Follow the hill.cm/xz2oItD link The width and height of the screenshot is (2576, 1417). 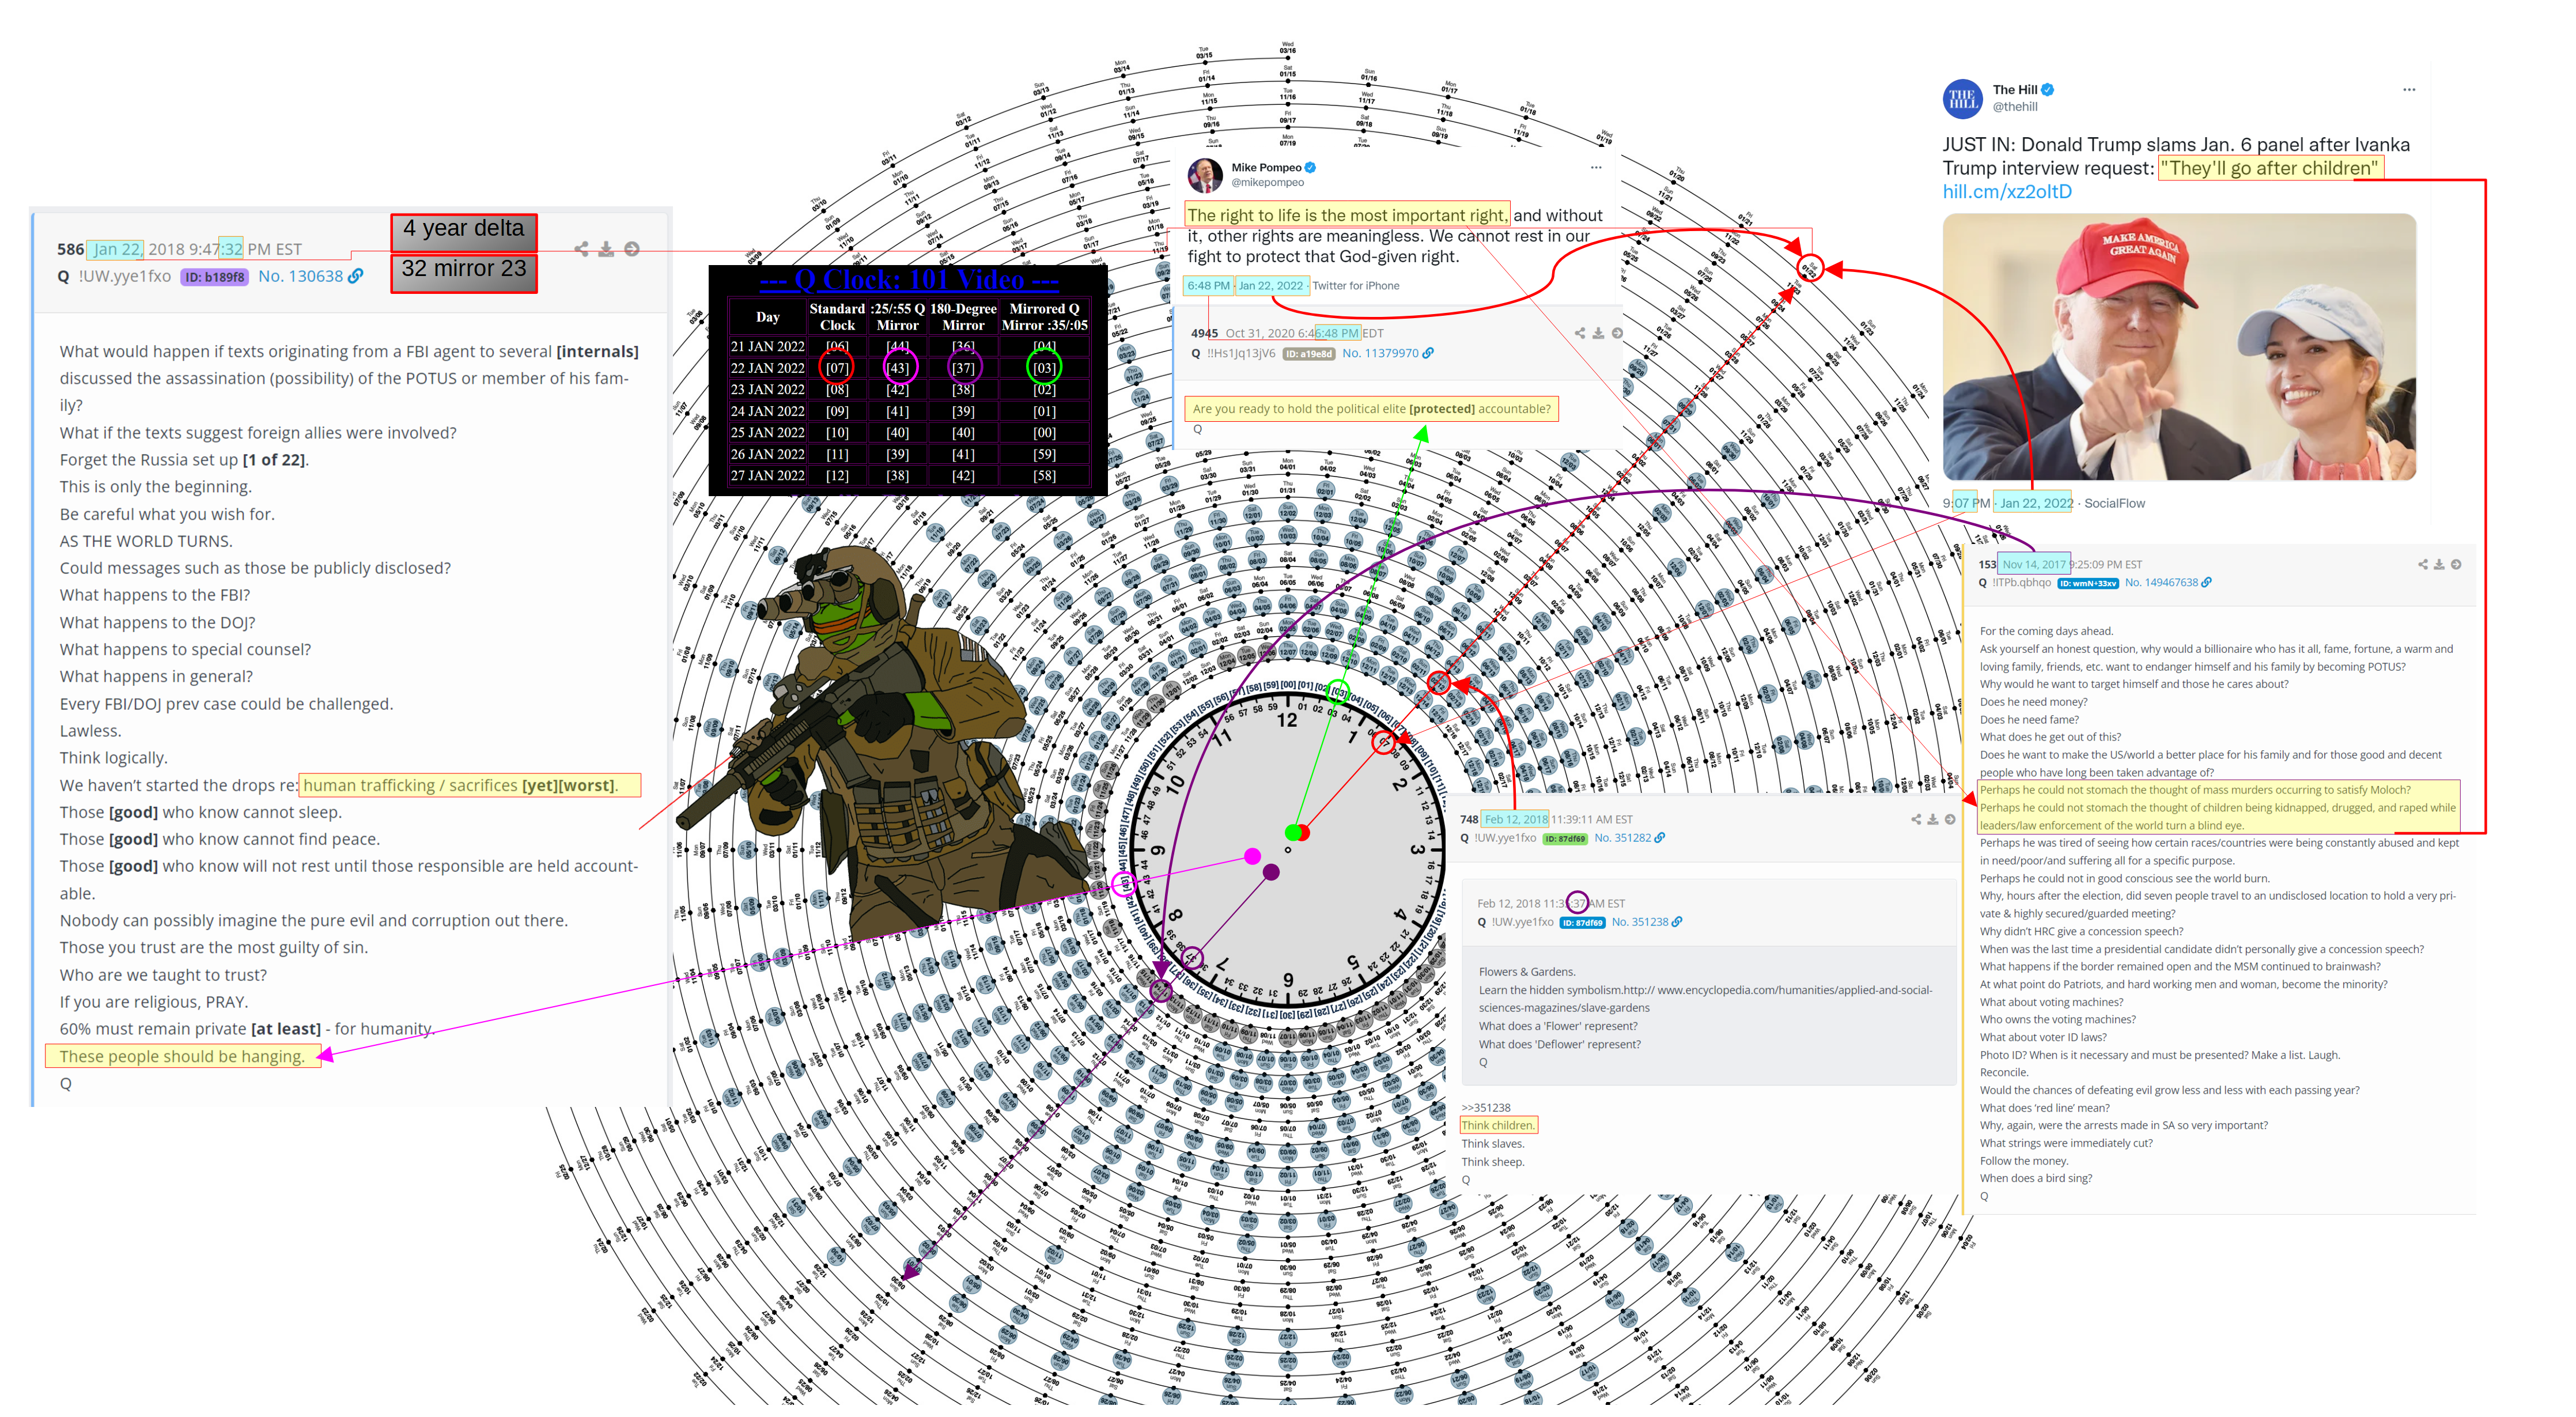(x=2007, y=191)
